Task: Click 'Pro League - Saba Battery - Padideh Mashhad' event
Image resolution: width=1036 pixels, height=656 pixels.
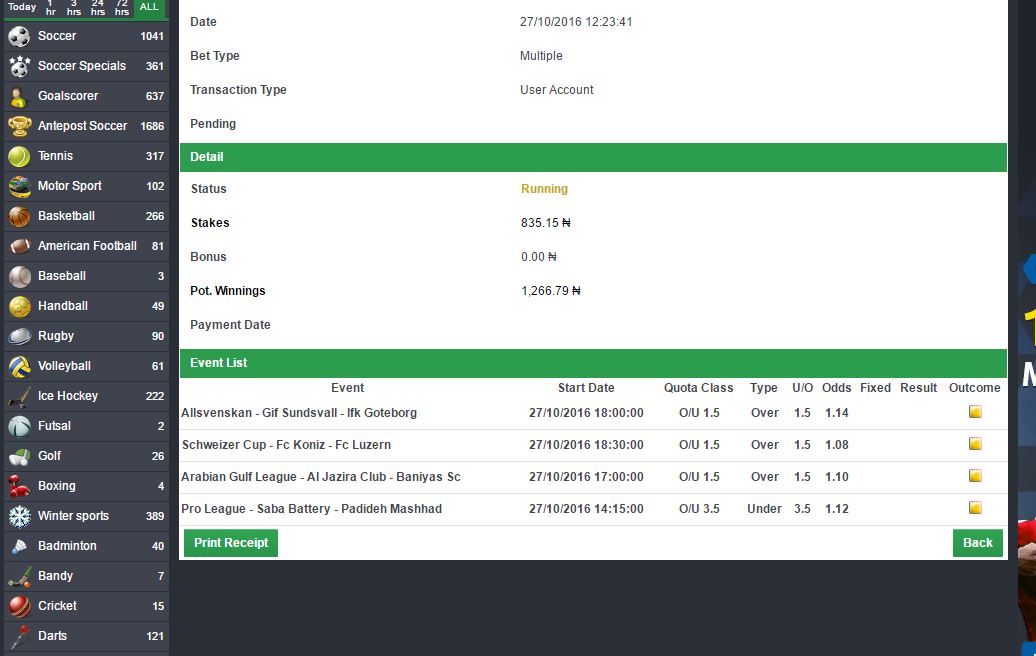Action: (312, 509)
